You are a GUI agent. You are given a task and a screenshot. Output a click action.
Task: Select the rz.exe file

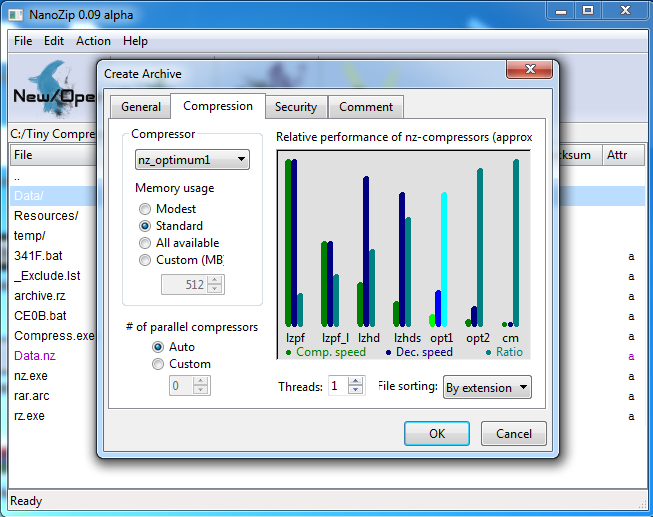tap(29, 416)
